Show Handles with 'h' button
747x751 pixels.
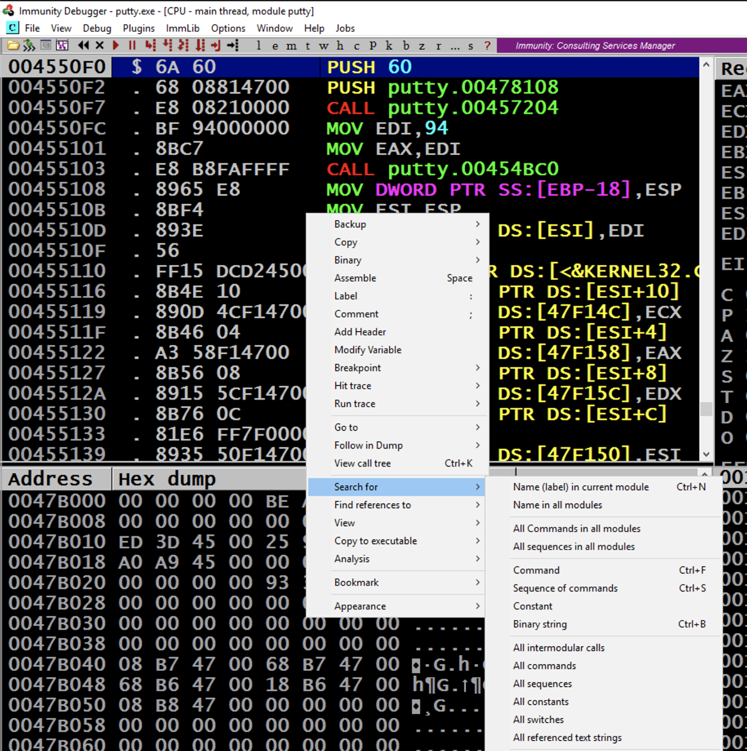pos(340,46)
